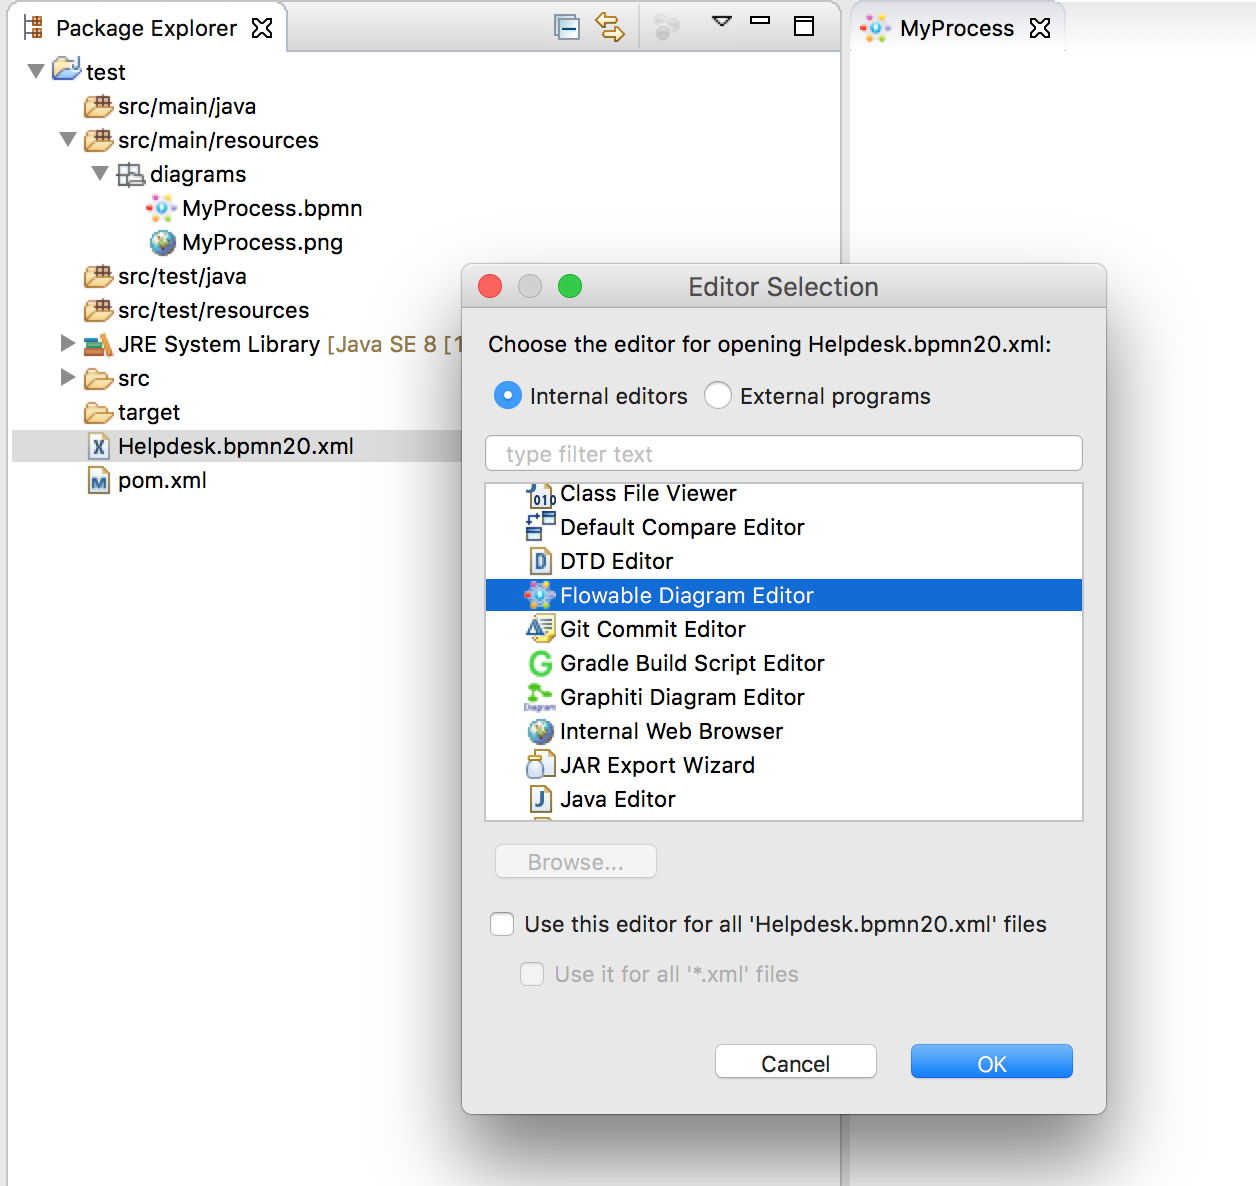Click the src/main/java source folder icon
Screen dimensions: 1256x1186
[x=98, y=105]
